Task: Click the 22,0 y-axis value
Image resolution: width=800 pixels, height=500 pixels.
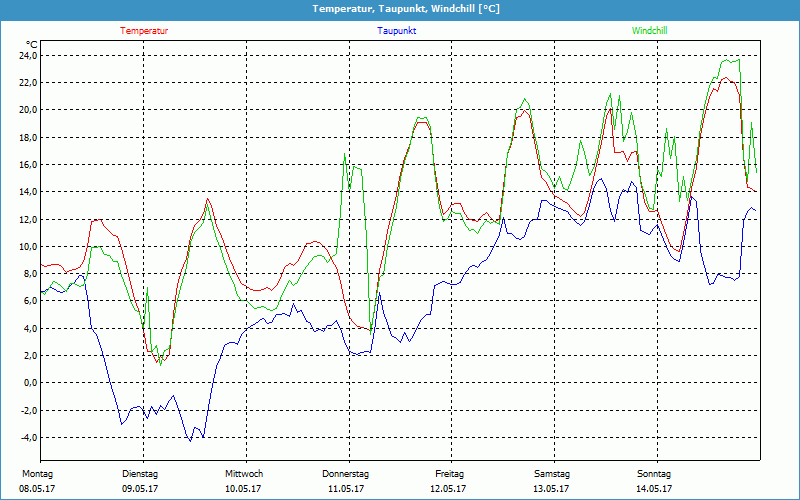Action: [29, 83]
